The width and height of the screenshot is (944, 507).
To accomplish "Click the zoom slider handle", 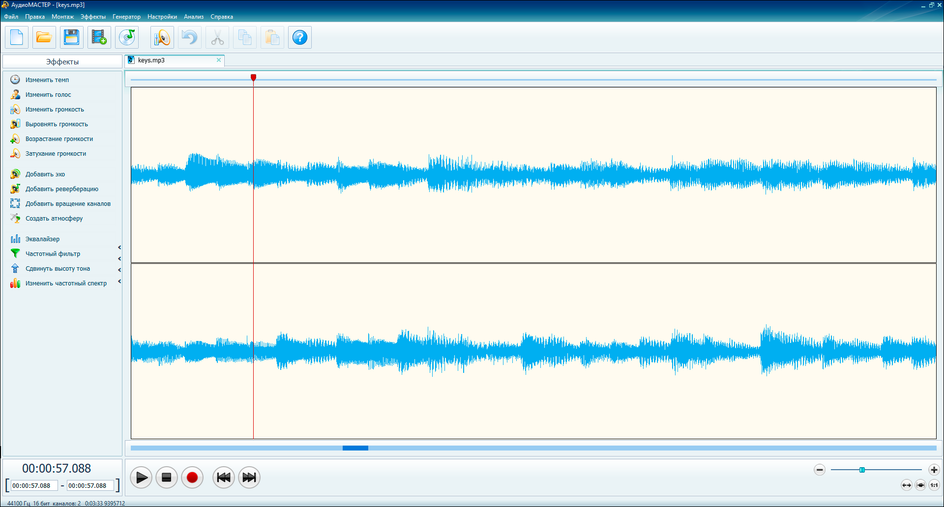I will click(862, 470).
